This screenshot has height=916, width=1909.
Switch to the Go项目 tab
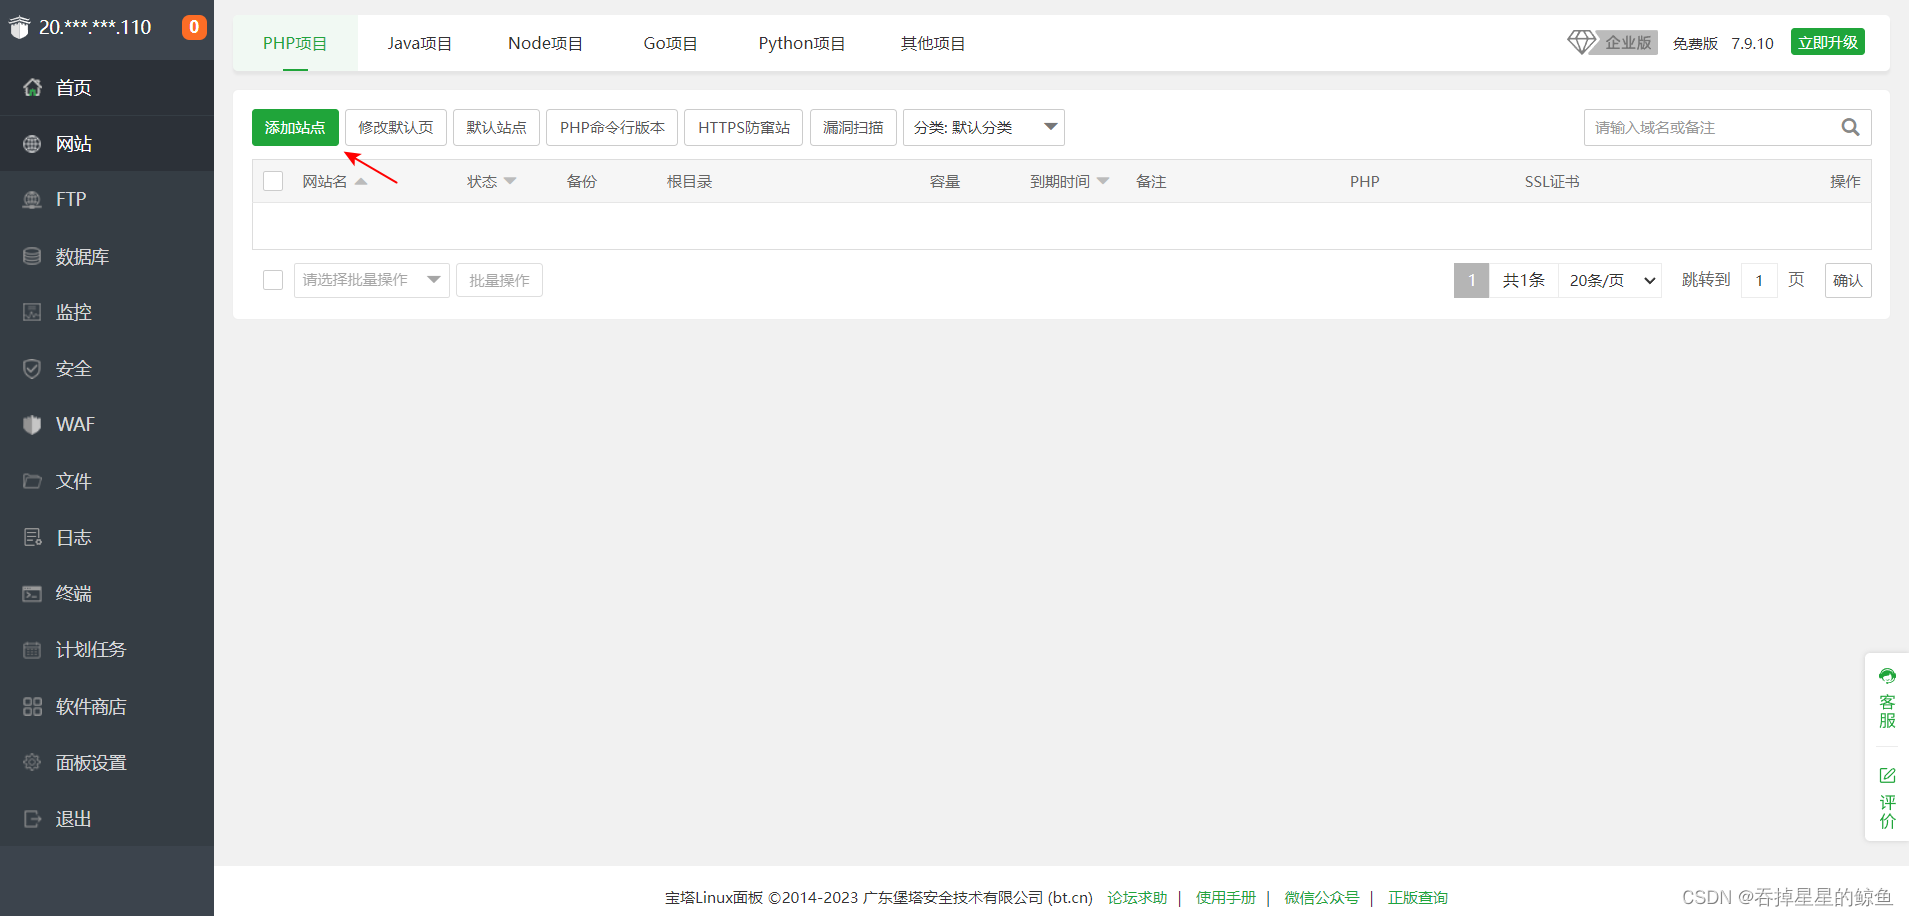[670, 43]
